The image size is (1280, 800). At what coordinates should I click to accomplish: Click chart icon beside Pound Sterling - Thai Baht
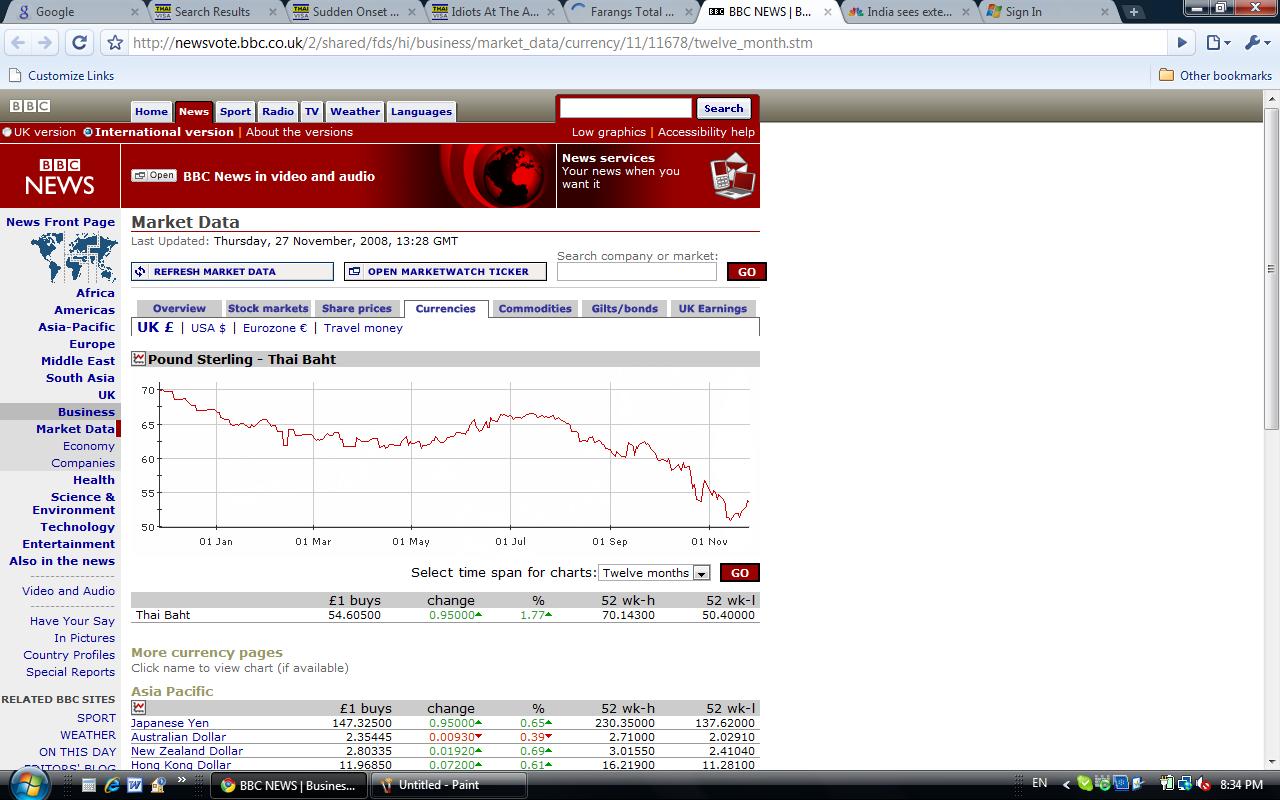pos(139,359)
